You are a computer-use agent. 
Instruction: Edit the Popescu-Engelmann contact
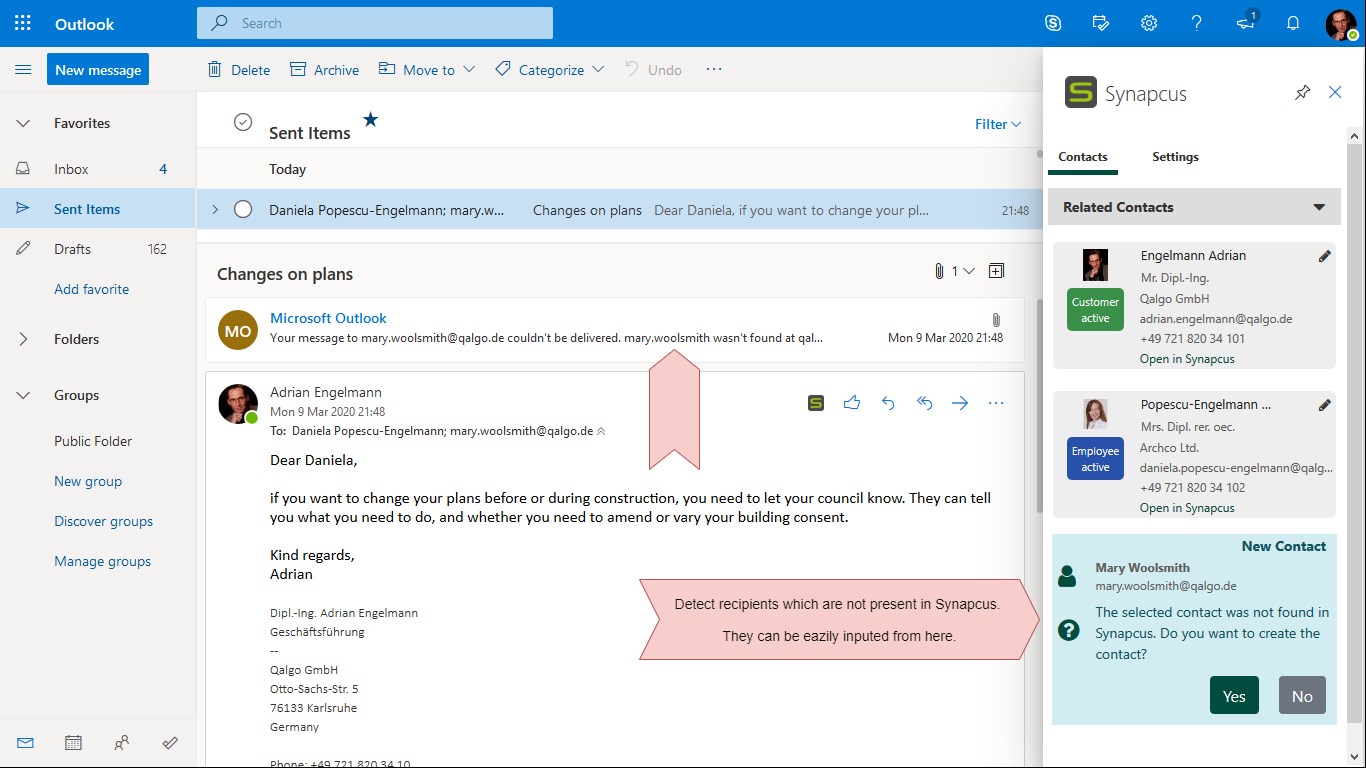(x=1324, y=405)
